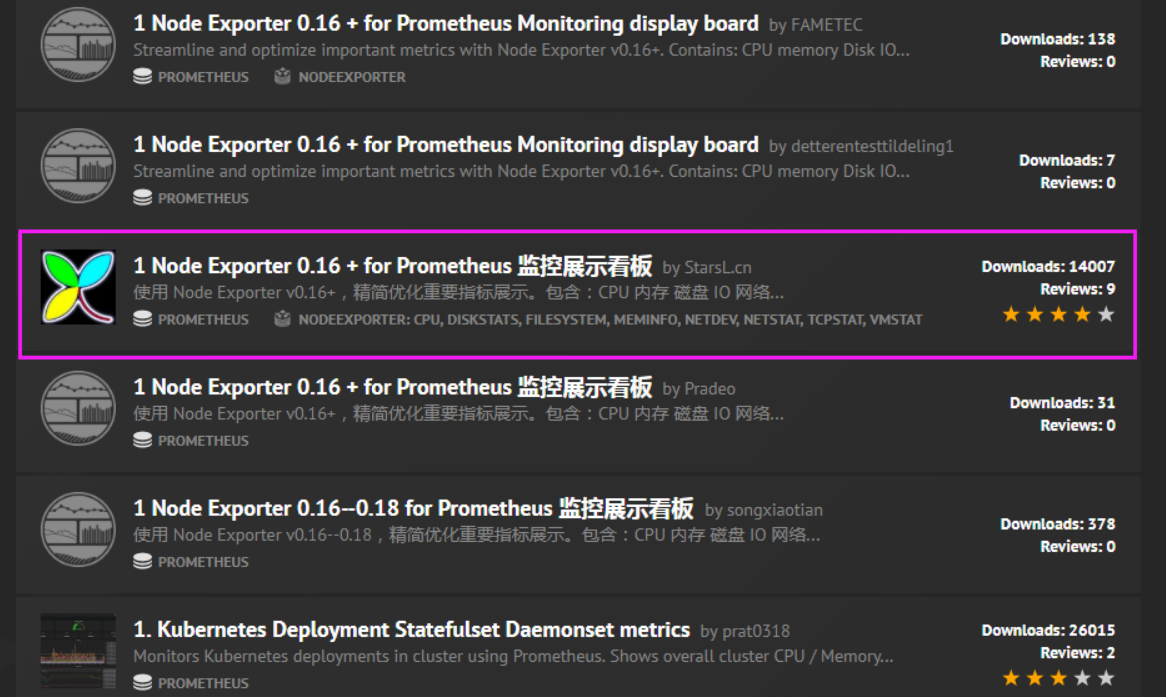This screenshot has height=697, width=1166.
Task: Click 'Downloads: 7' count
Action: [x=1067, y=161]
